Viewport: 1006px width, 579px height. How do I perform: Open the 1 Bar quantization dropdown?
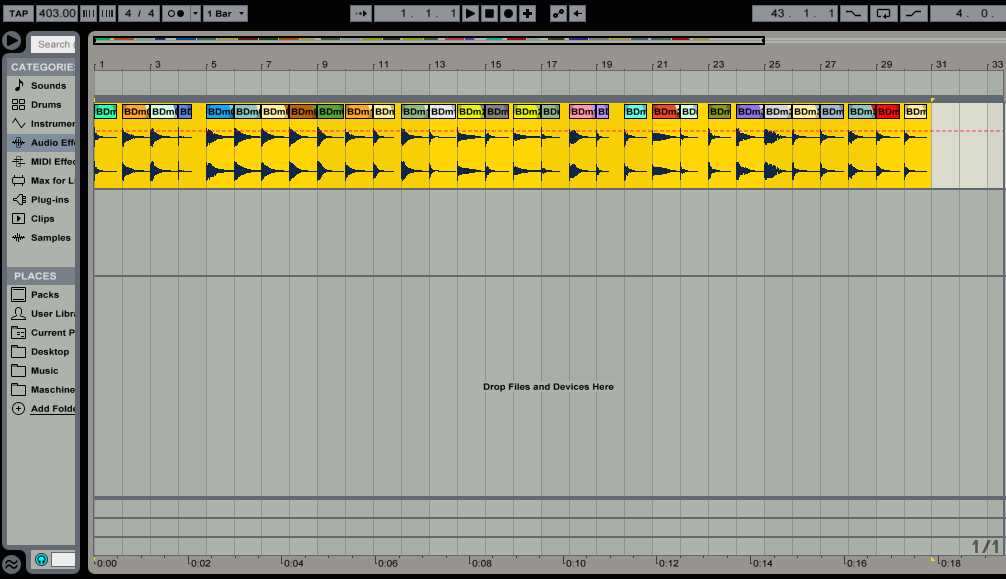[226, 13]
